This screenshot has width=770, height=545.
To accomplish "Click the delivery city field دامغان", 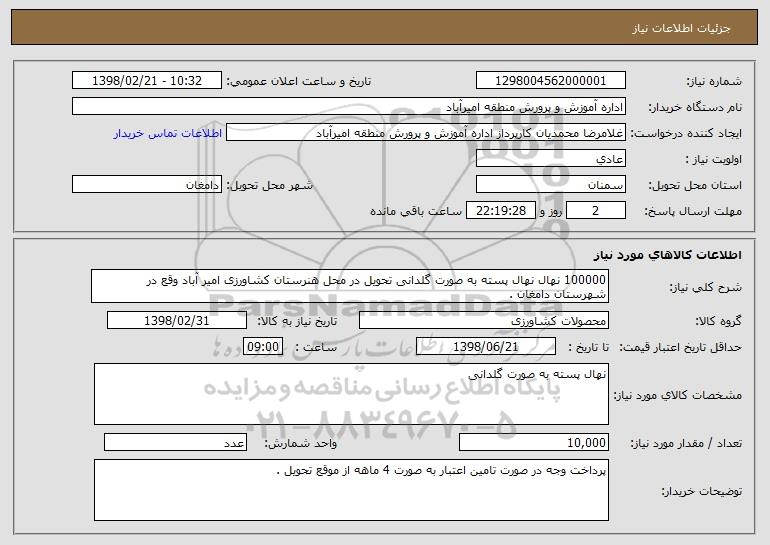I will click(x=147, y=185).
